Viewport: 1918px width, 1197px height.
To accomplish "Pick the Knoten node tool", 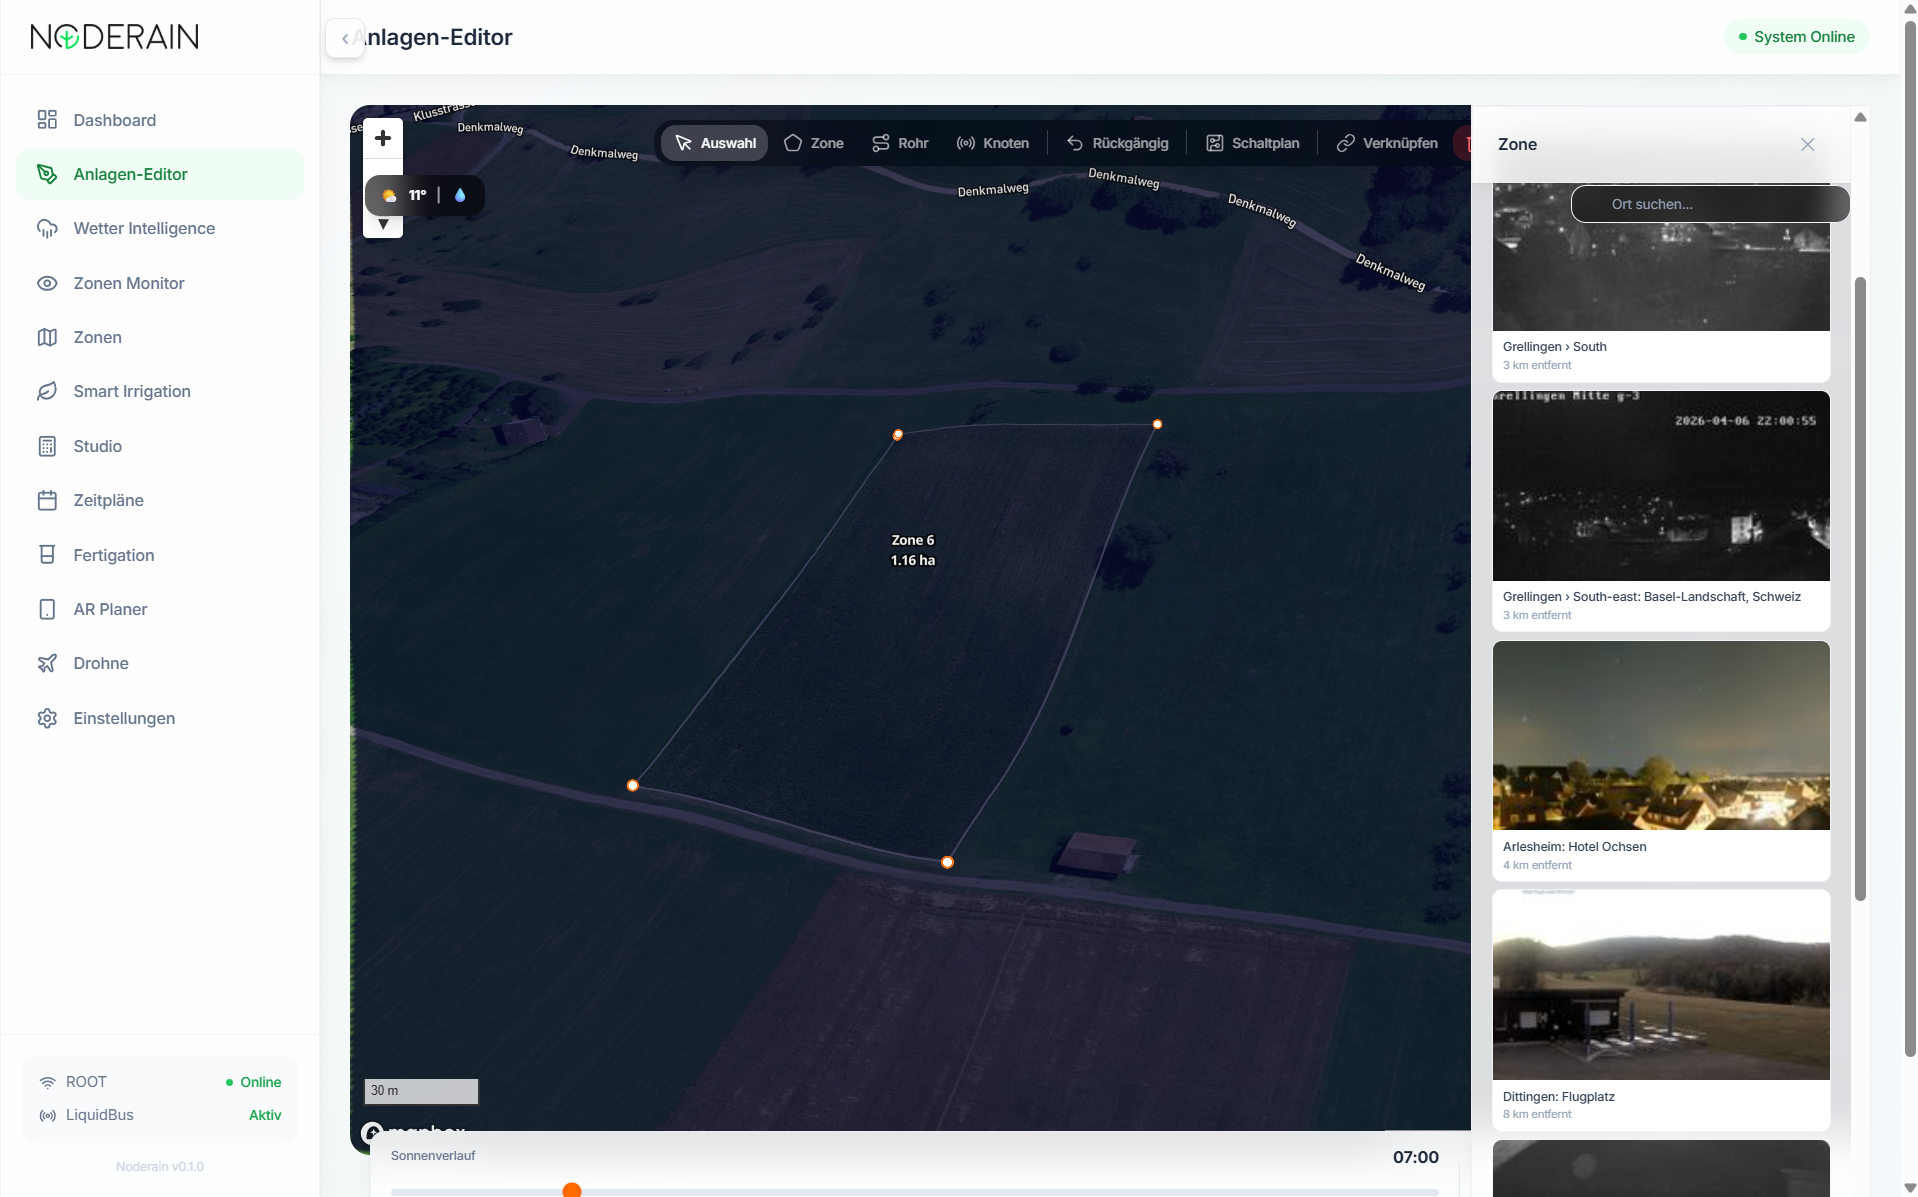I will click(x=993, y=143).
